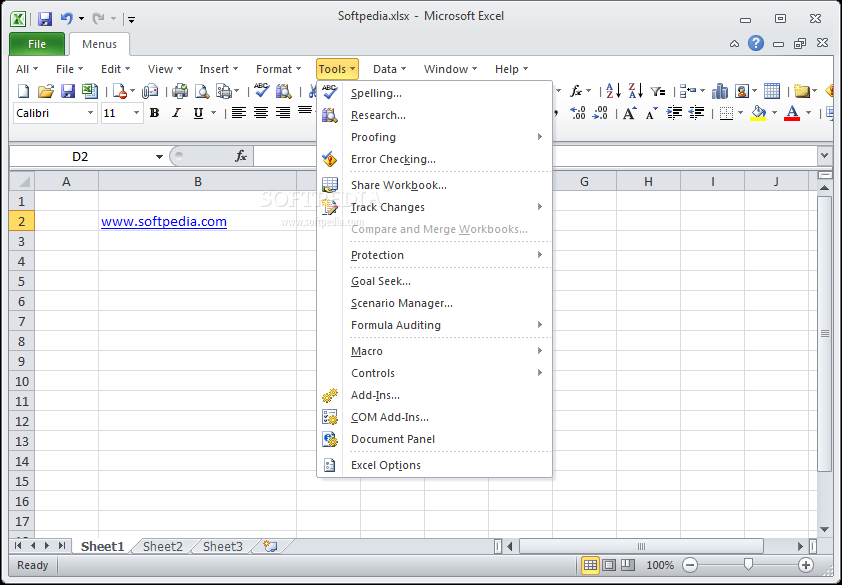The image size is (842, 585).
Task: Click the zoom slider handle
Action: (x=747, y=565)
